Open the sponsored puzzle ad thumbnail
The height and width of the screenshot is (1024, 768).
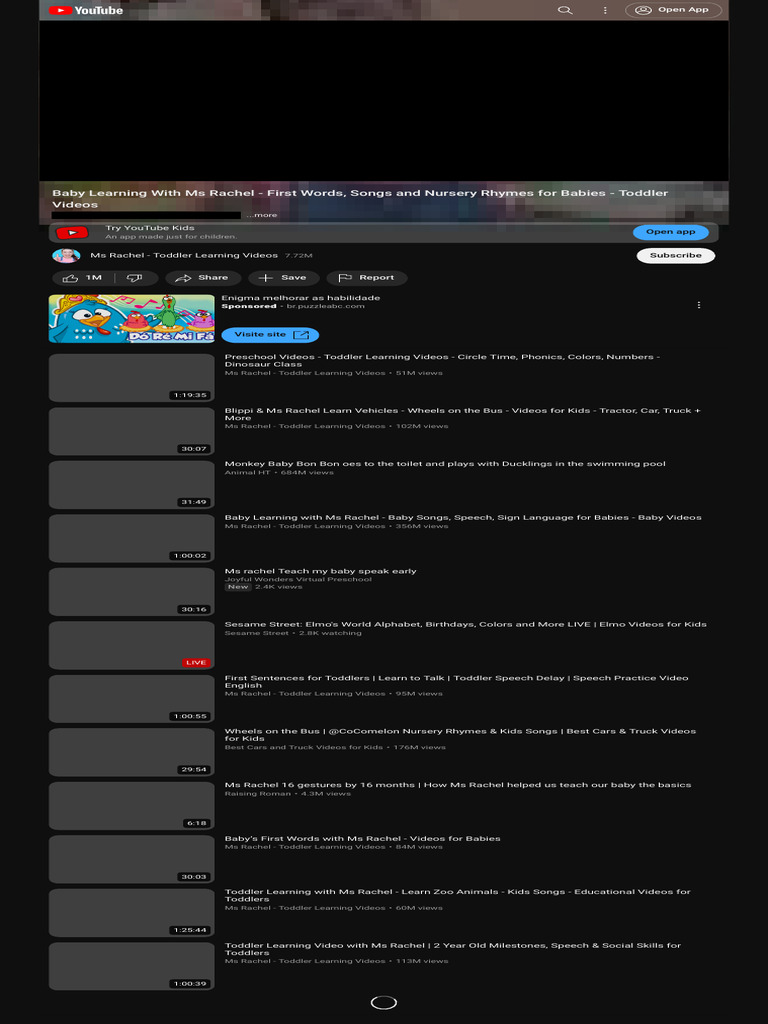pos(131,319)
